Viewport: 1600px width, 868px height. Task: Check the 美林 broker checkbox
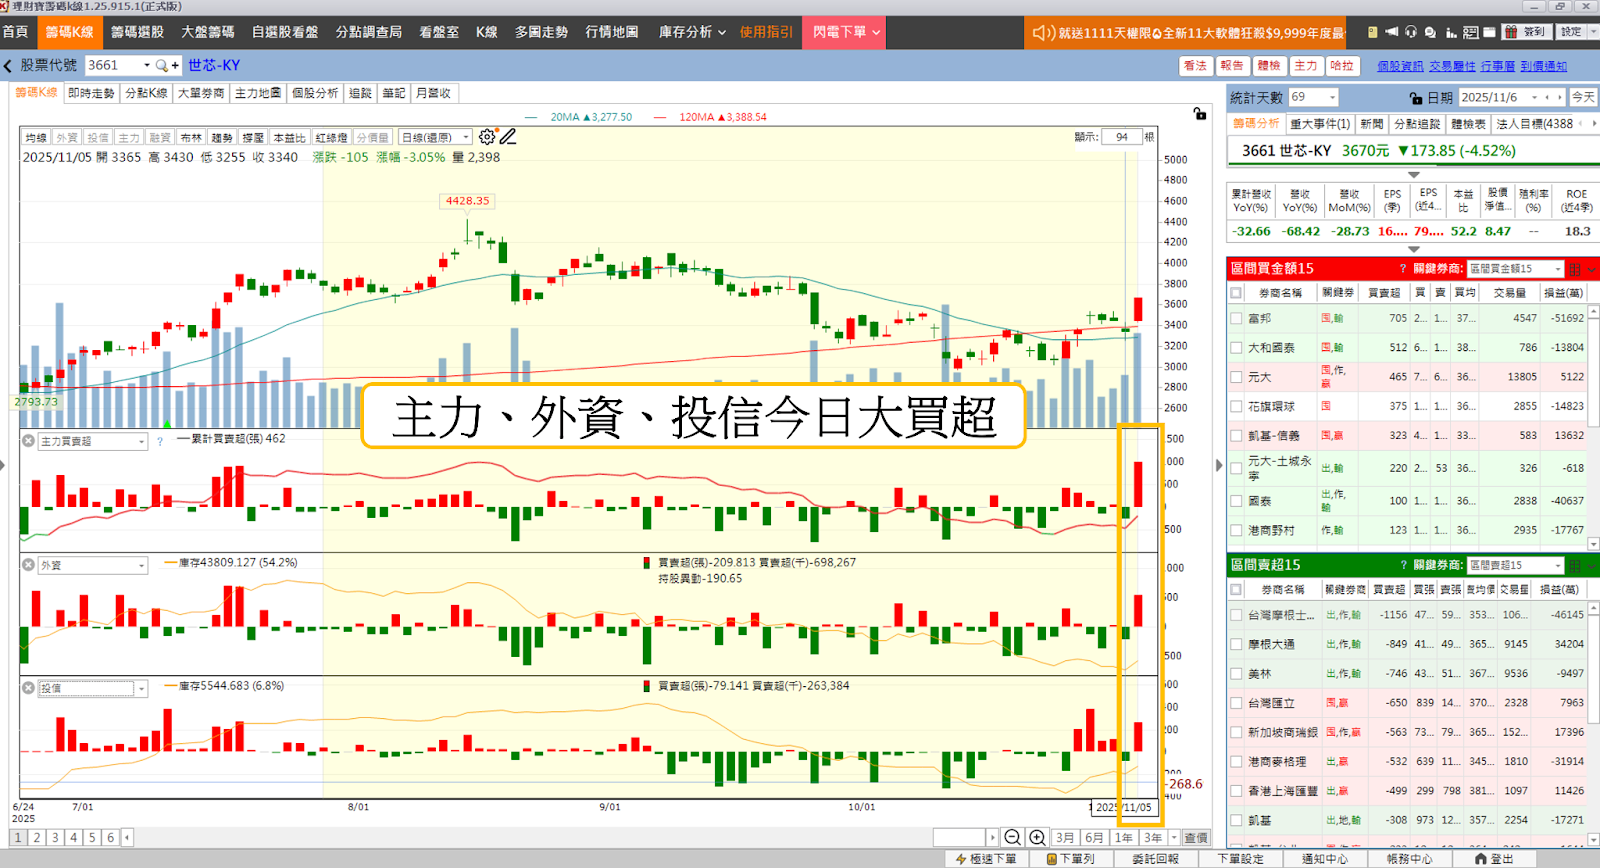[x=1236, y=674]
